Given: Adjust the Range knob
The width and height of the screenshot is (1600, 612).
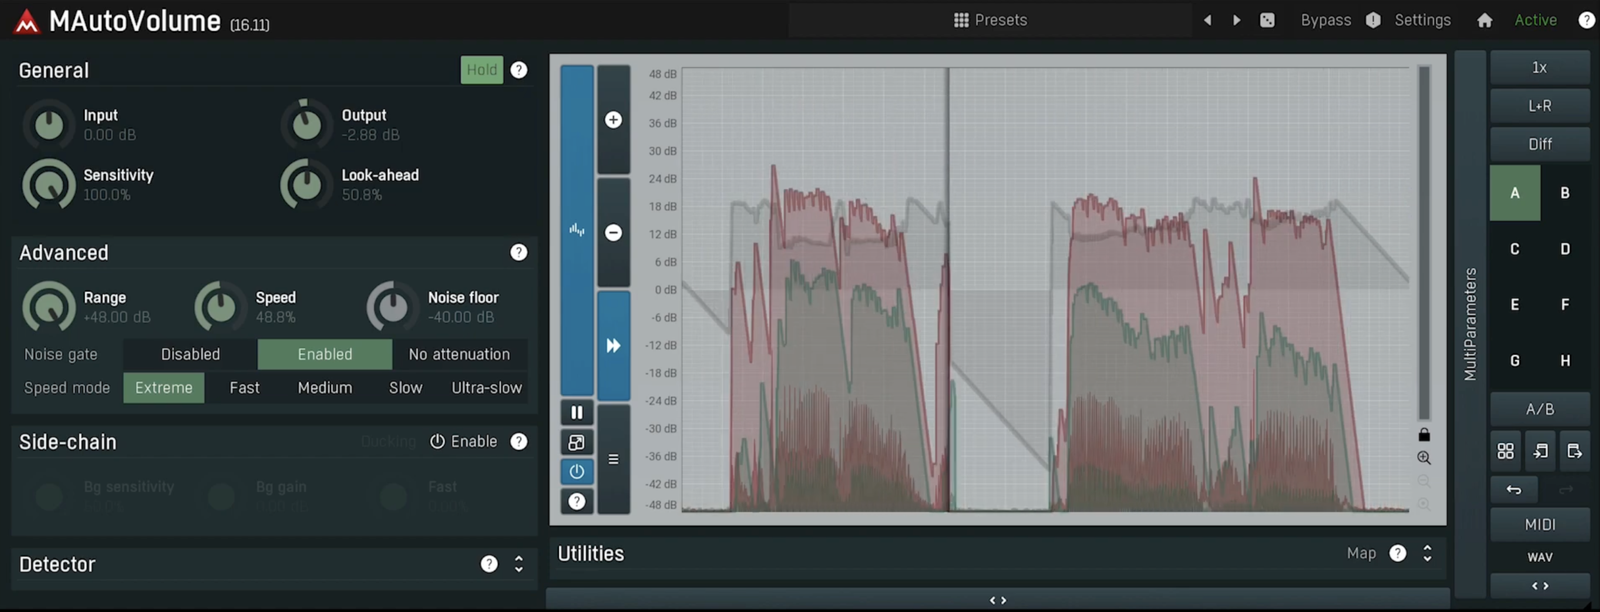Looking at the screenshot, I should pyautogui.click(x=49, y=306).
